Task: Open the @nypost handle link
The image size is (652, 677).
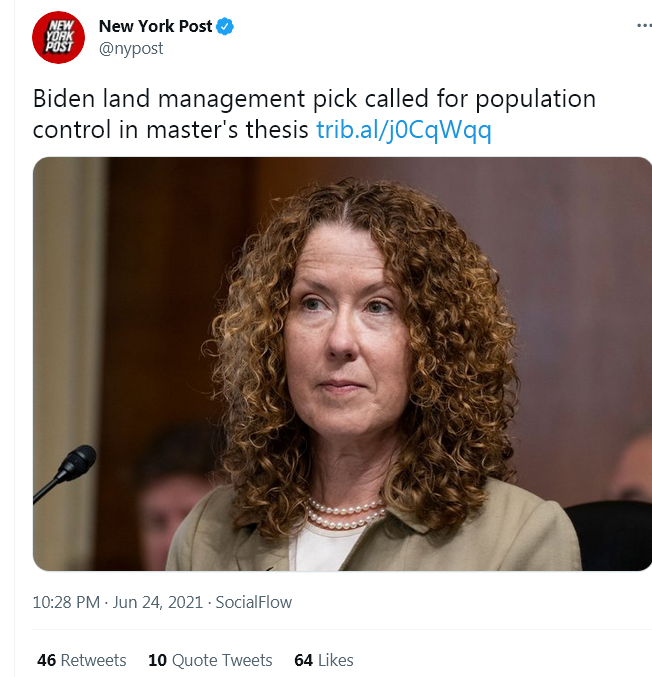Action: coord(131,48)
